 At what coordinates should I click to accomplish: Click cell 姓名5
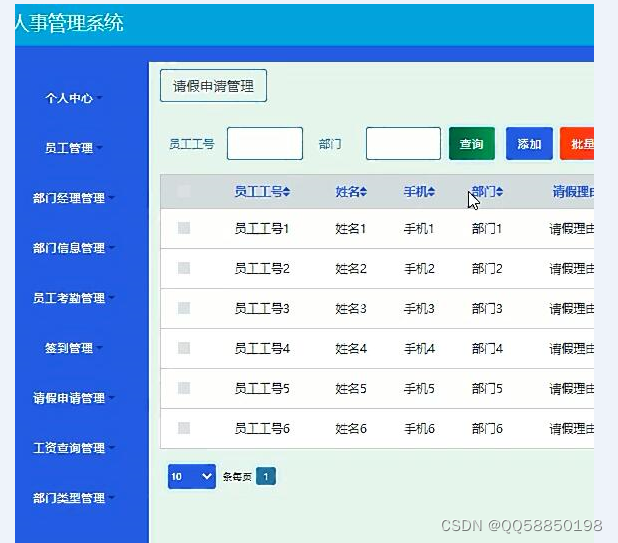click(351, 389)
